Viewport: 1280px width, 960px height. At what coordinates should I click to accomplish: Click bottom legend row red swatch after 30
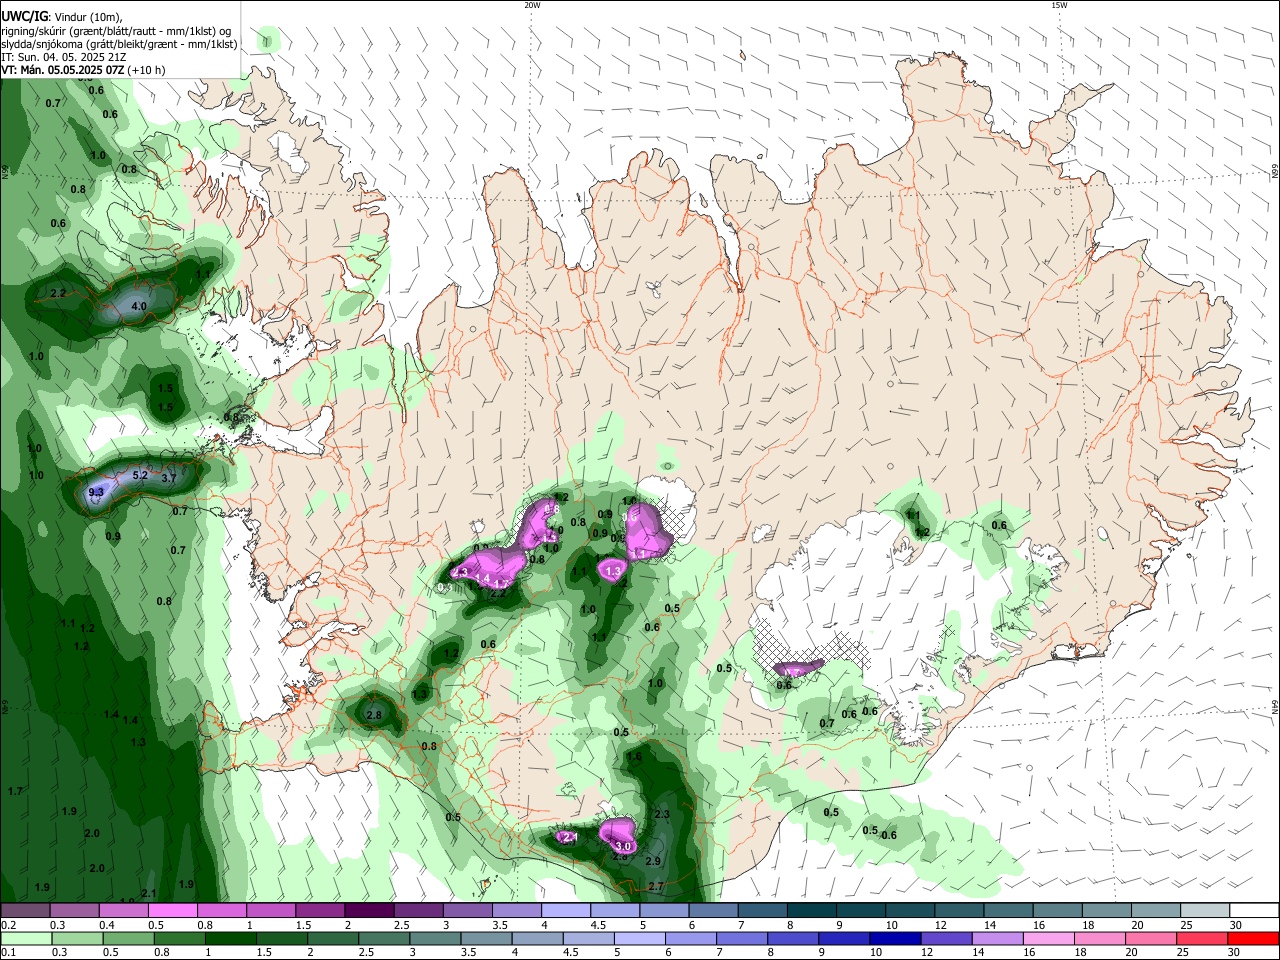click(1253, 938)
